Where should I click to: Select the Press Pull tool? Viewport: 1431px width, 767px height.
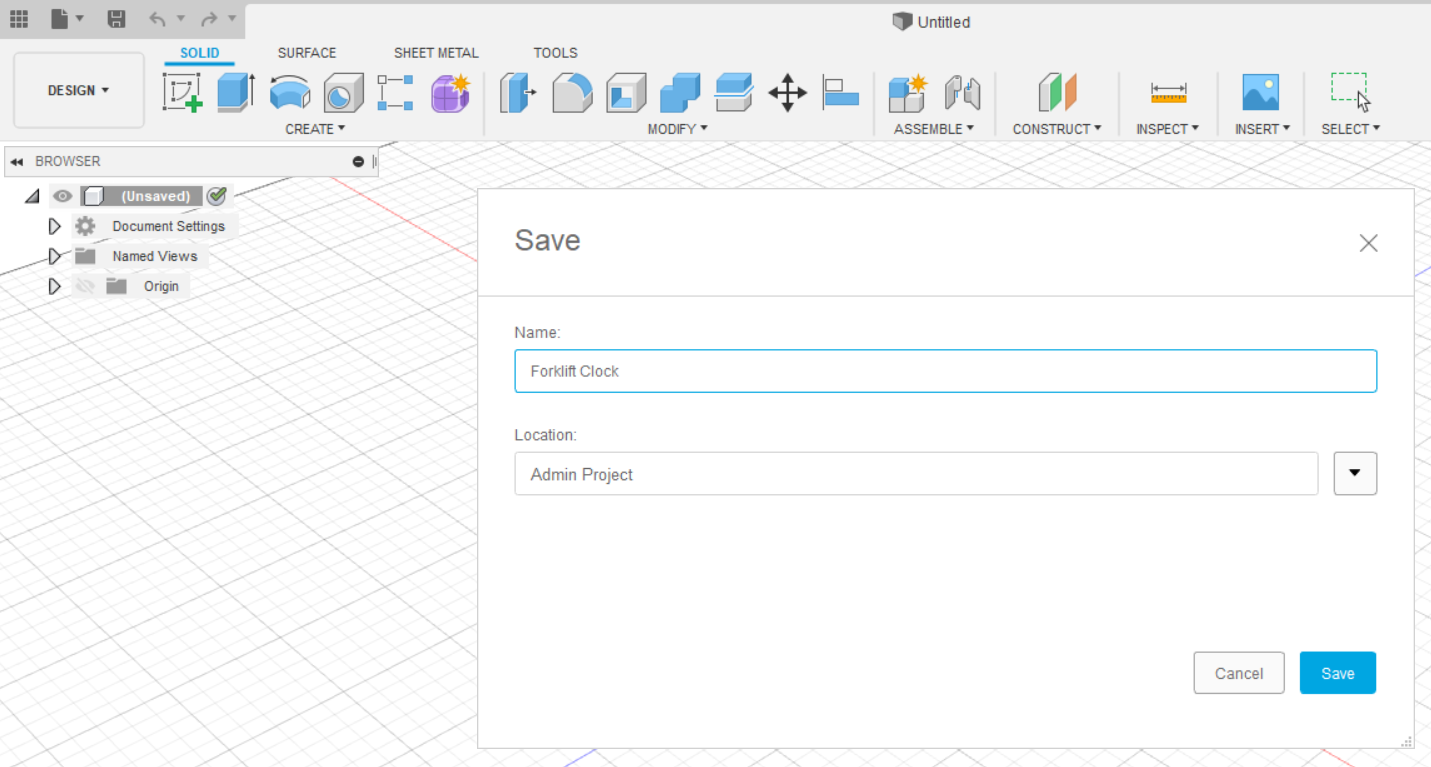[518, 93]
